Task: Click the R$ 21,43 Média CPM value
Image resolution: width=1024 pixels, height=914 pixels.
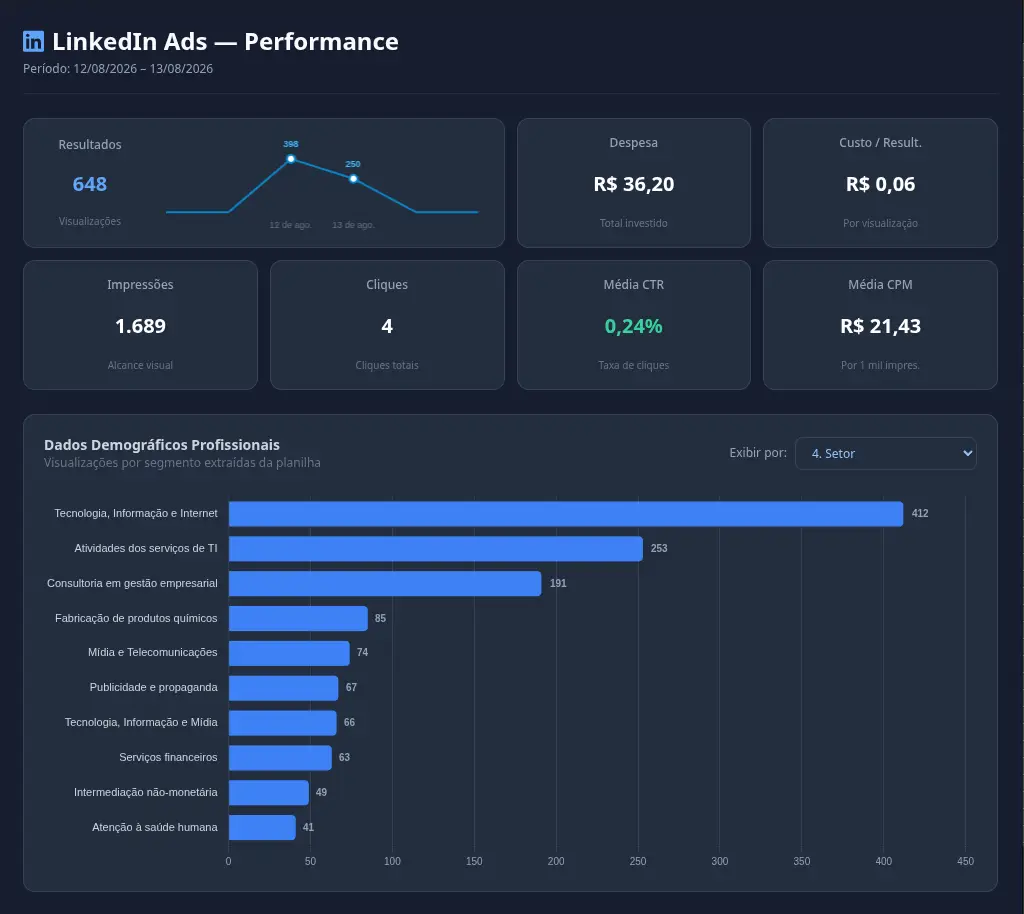Action: tap(880, 326)
